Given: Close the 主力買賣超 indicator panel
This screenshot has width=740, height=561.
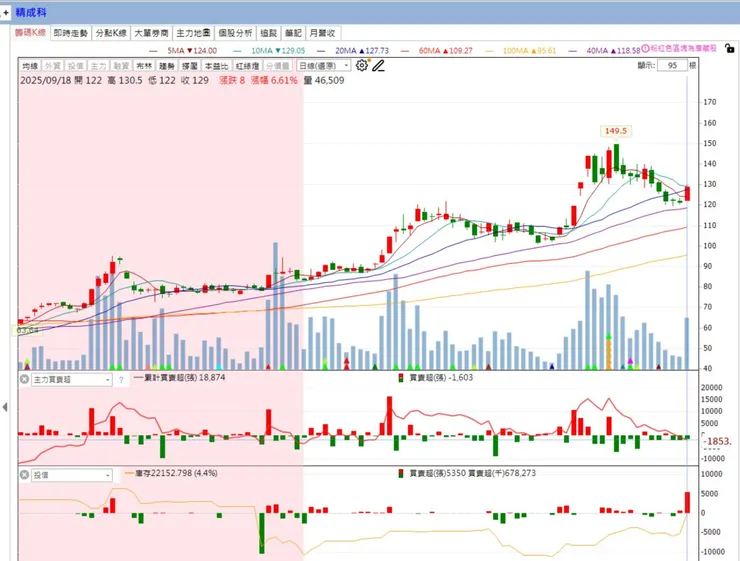Looking at the screenshot, I should click(x=25, y=379).
